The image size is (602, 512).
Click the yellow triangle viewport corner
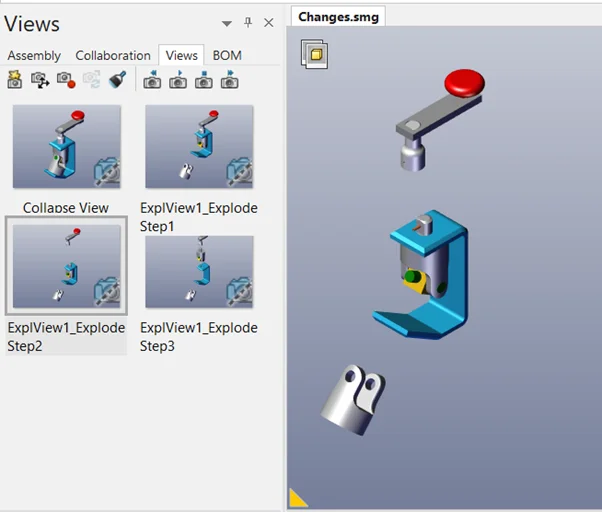[298, 498]
